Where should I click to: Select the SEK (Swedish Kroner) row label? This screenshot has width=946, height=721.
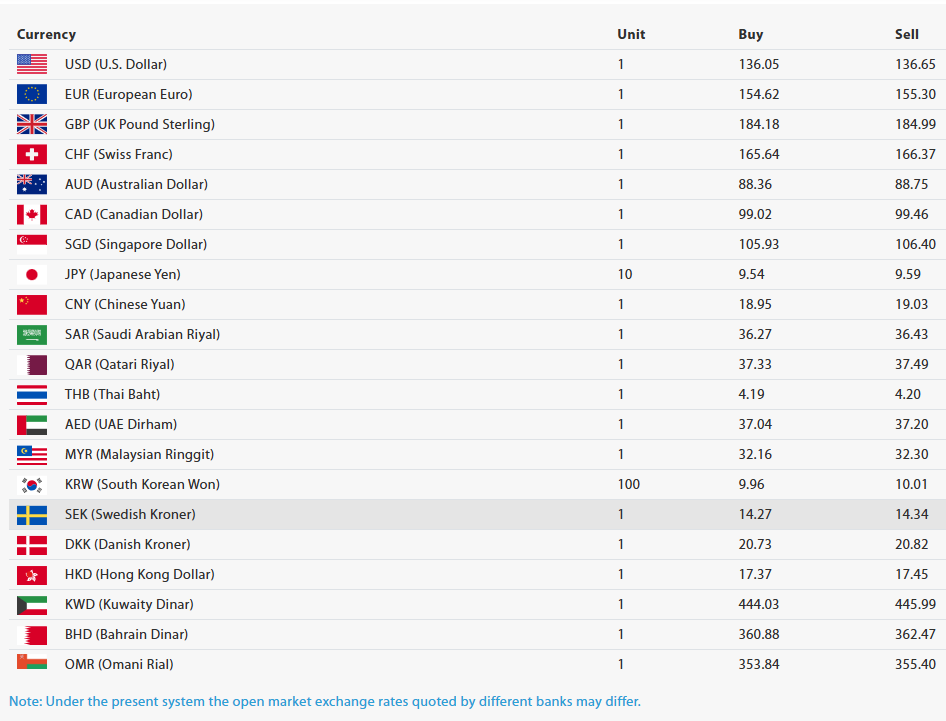click(130, 514)
